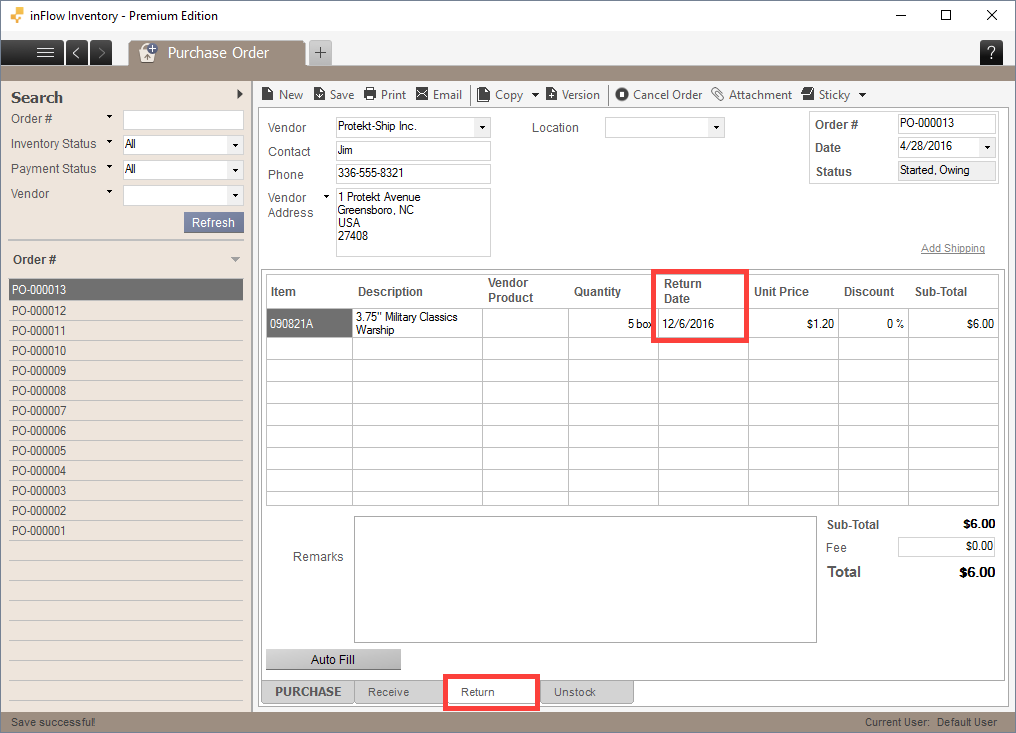Screen dimensions: 1016x733
Task: Open the Location dropdown
Action: pos(716,127)
